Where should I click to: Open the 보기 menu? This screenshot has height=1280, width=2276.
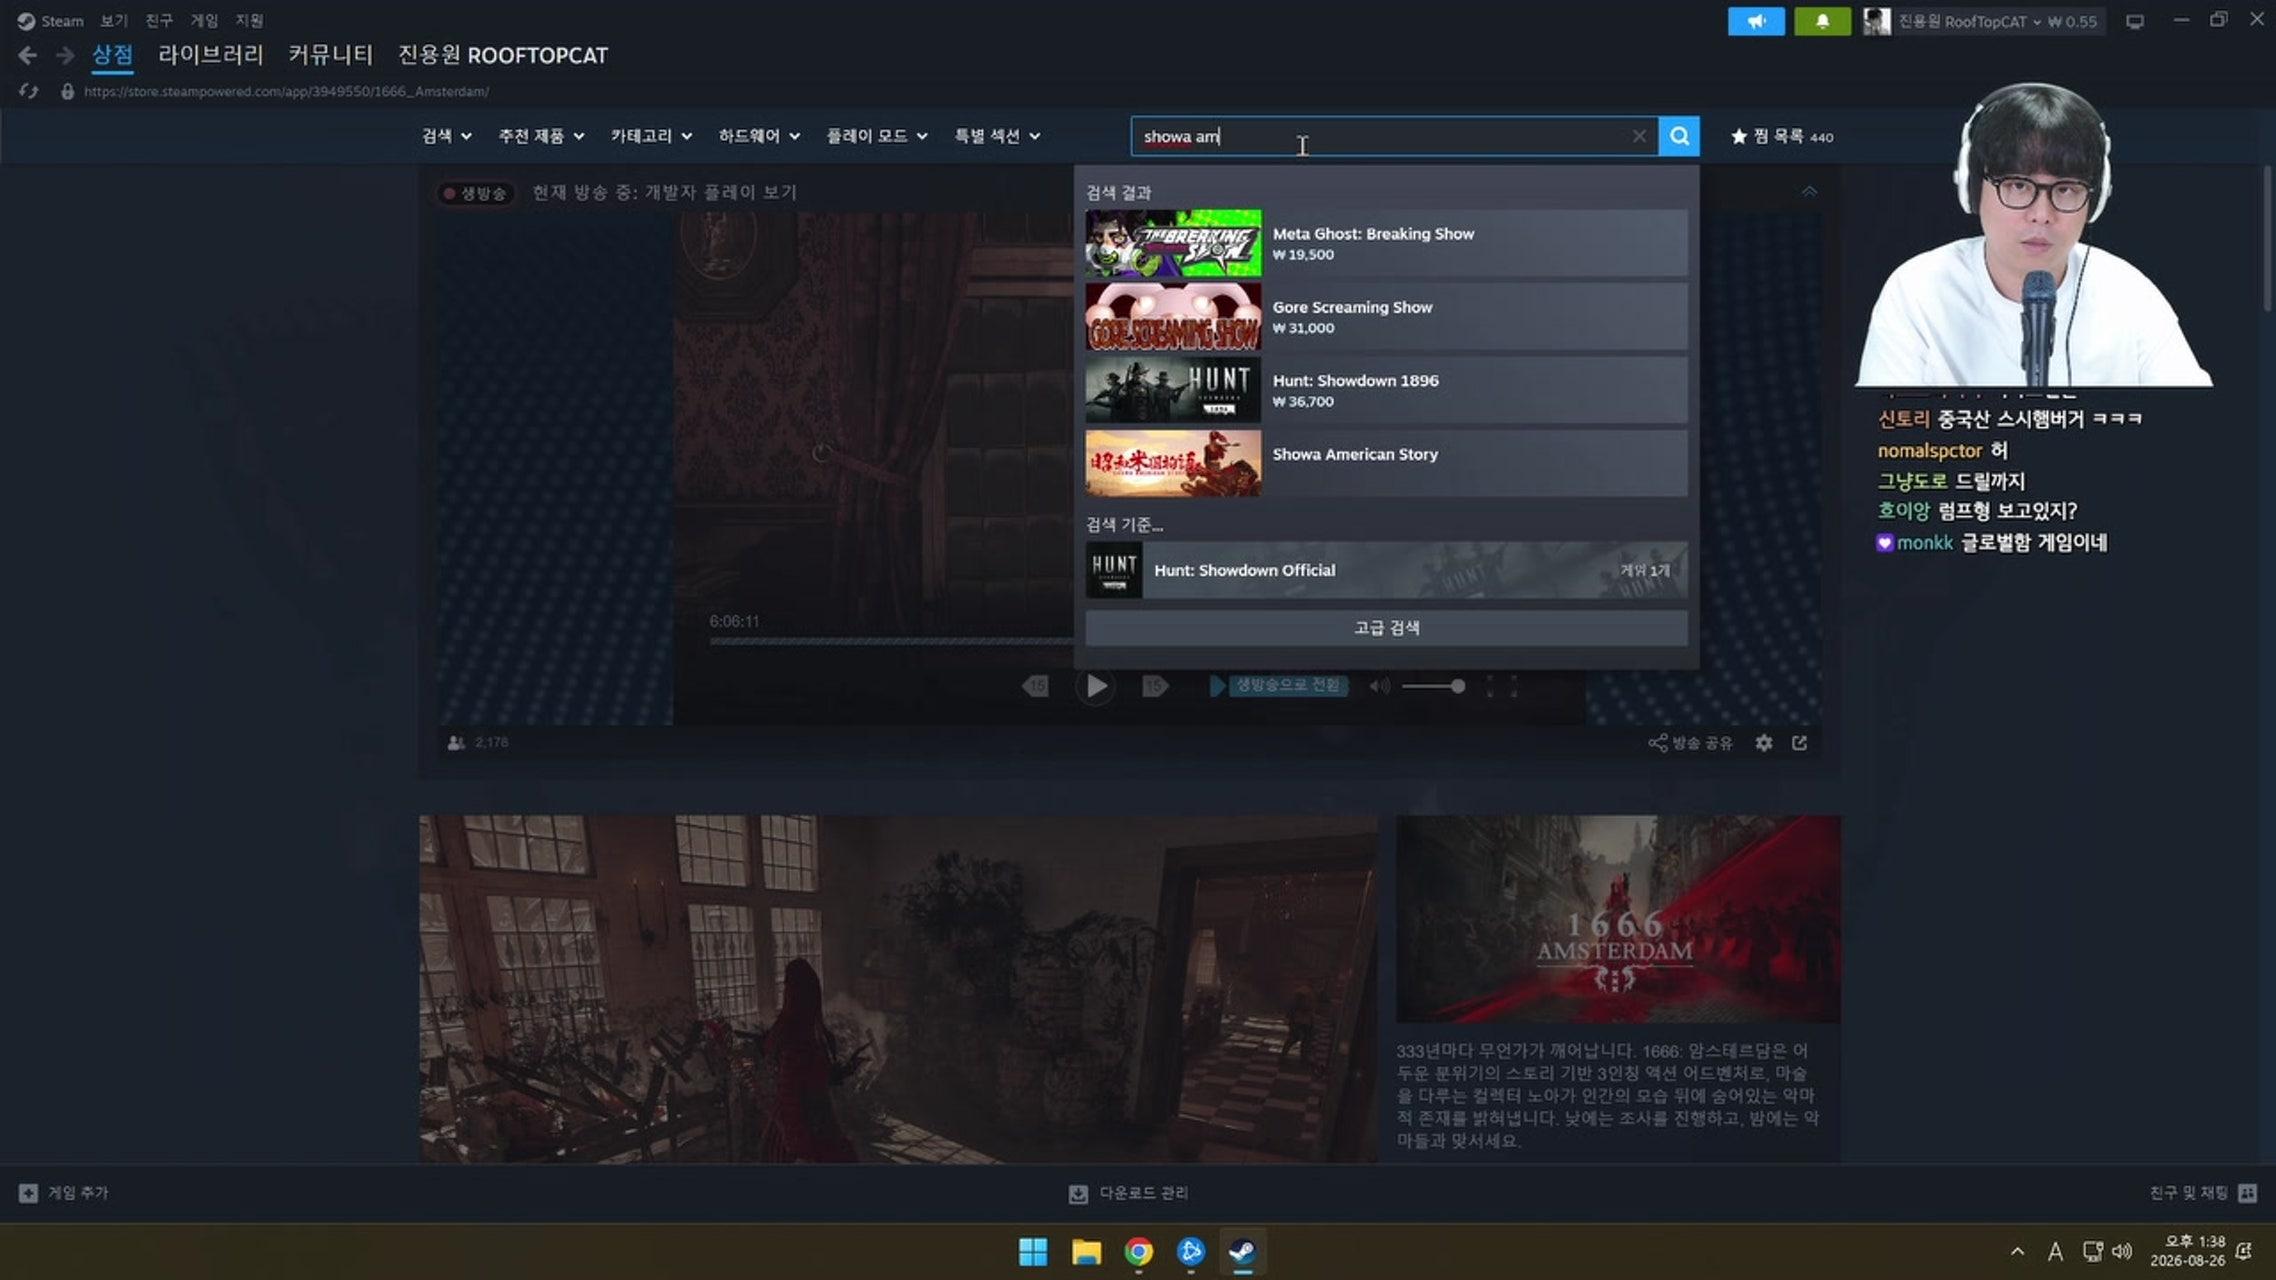coord(114,21)
